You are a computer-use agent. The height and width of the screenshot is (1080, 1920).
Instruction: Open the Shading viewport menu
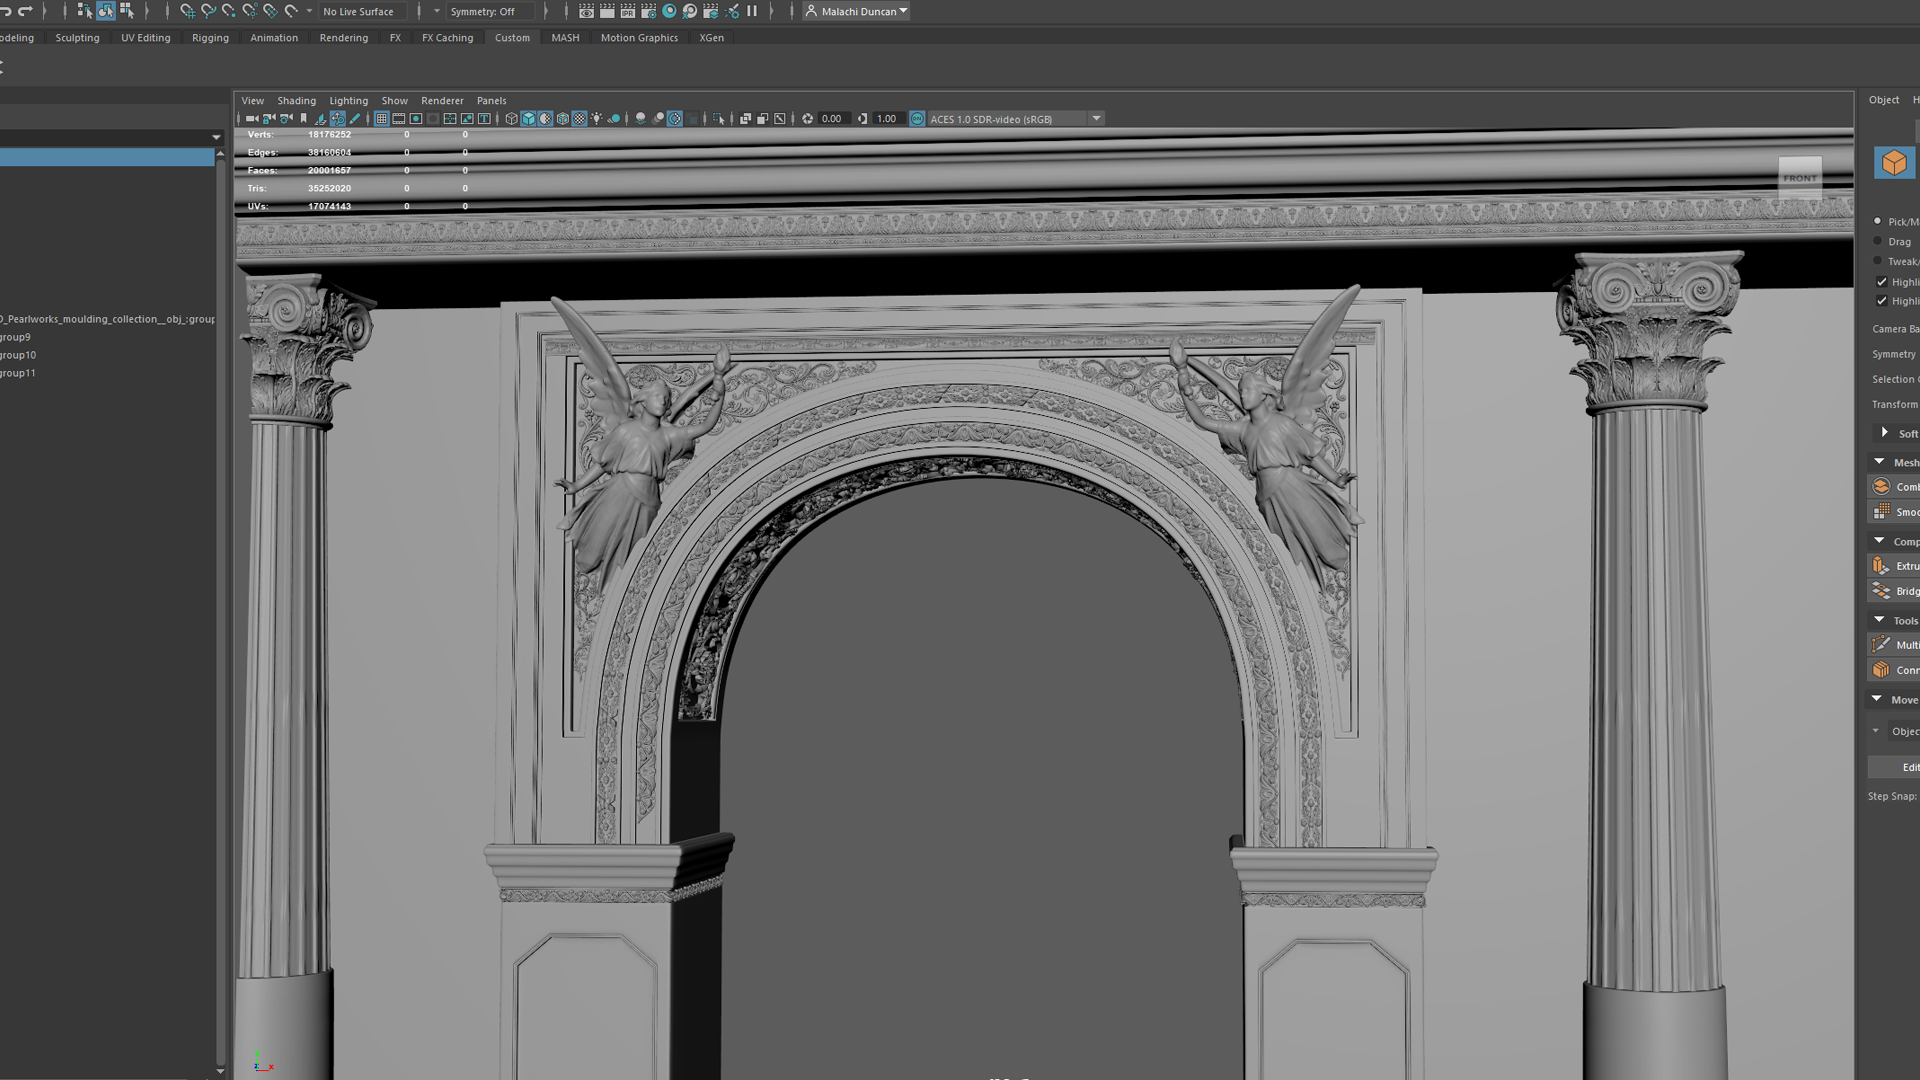296,101
